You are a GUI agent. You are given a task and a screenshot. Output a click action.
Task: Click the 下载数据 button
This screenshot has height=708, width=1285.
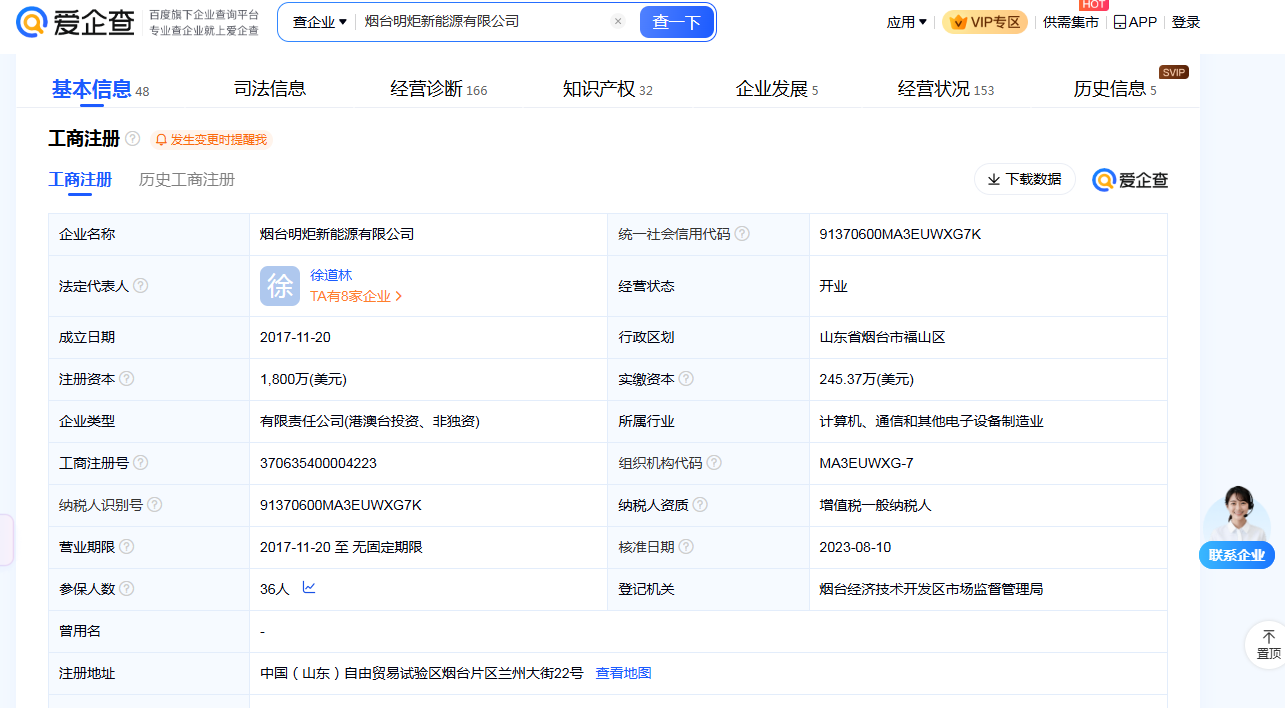pos(1024,179)
